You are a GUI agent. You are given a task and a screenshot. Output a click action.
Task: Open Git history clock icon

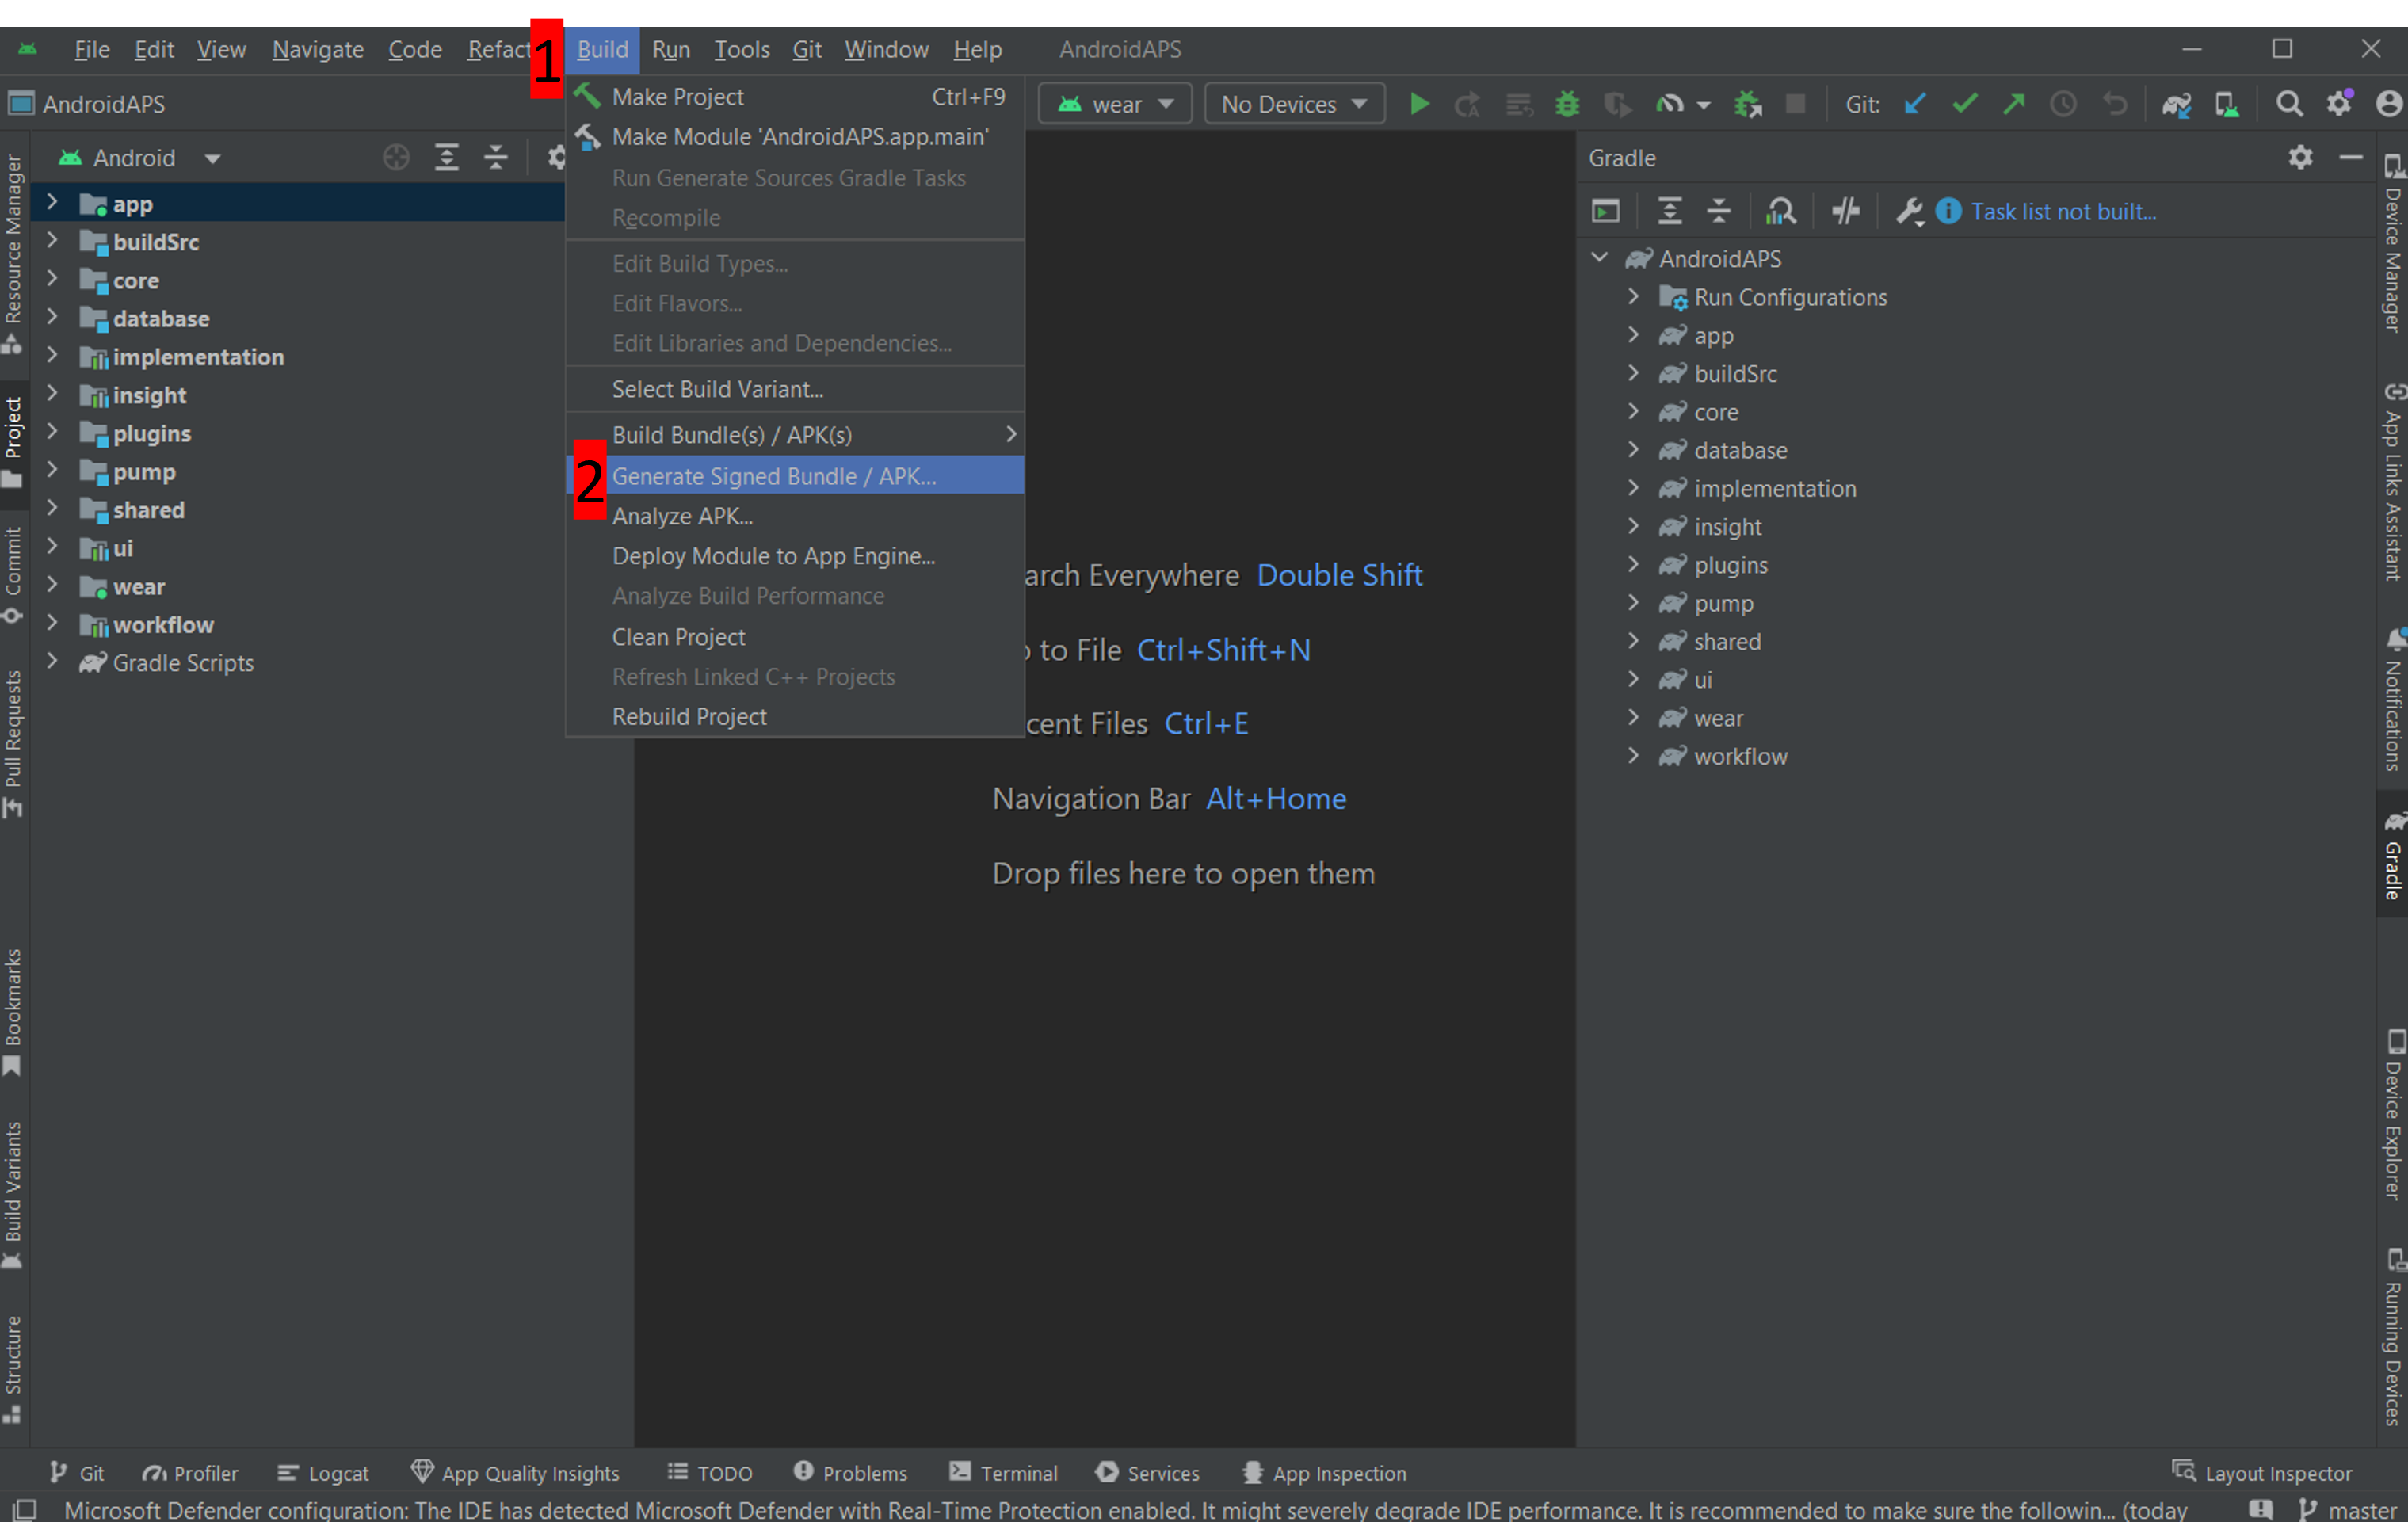click(x=2063, y=104)
